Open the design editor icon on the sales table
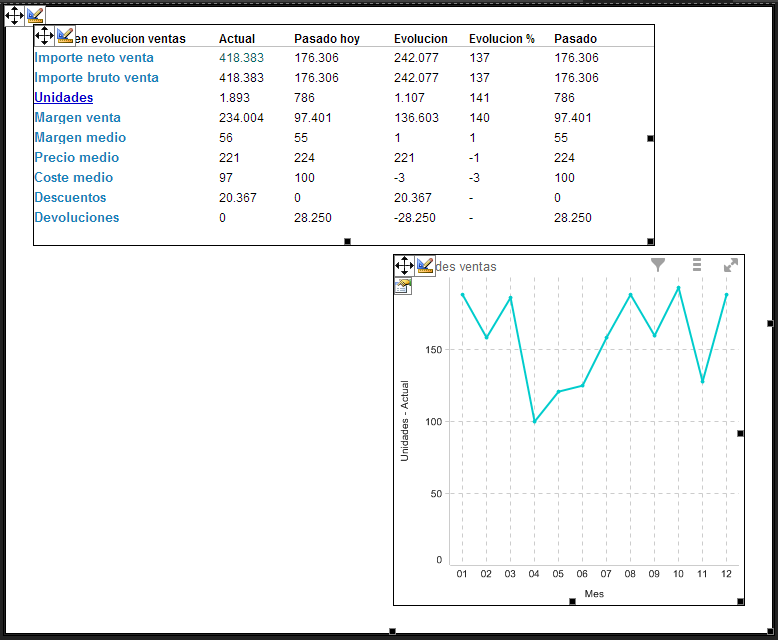 66,36
